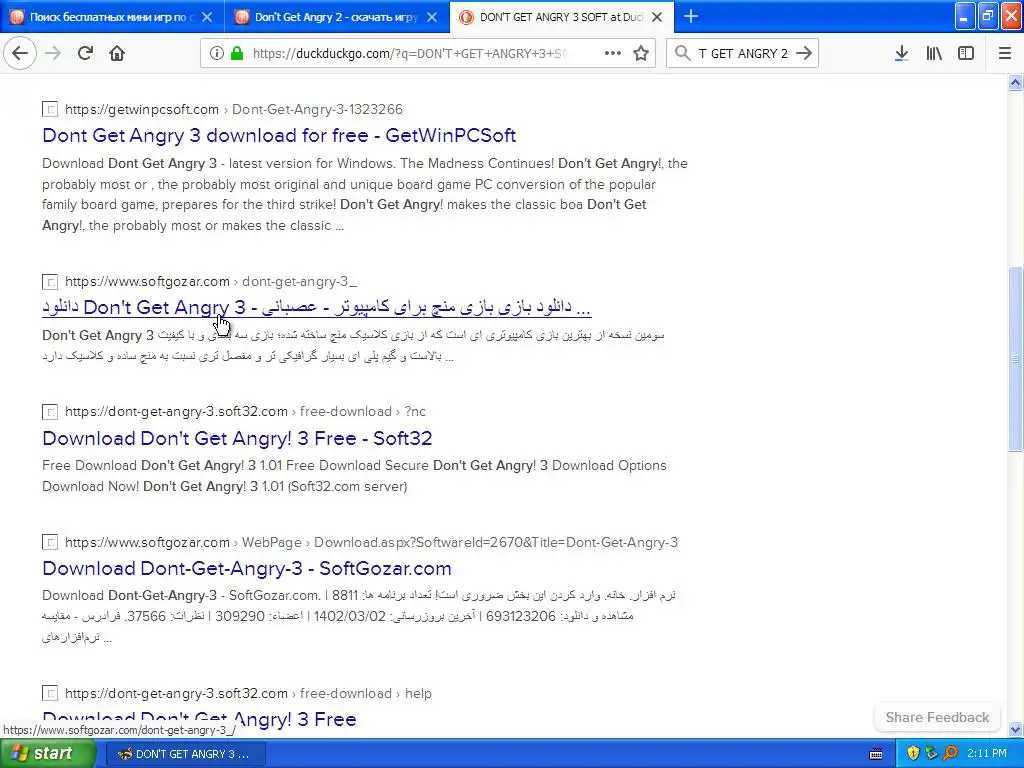Click favicon beside softgozar dont-get-angry-3_ result
The image size is (1024, 768).
[50, 281]
